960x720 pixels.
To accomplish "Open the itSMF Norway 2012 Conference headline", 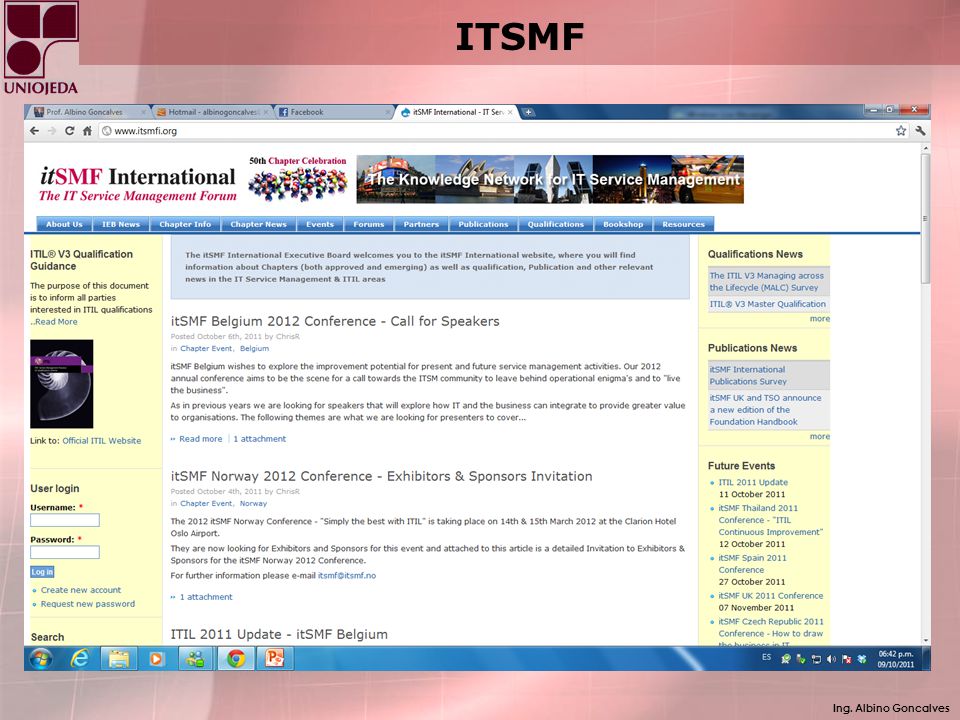I will [x=381, y=476].
